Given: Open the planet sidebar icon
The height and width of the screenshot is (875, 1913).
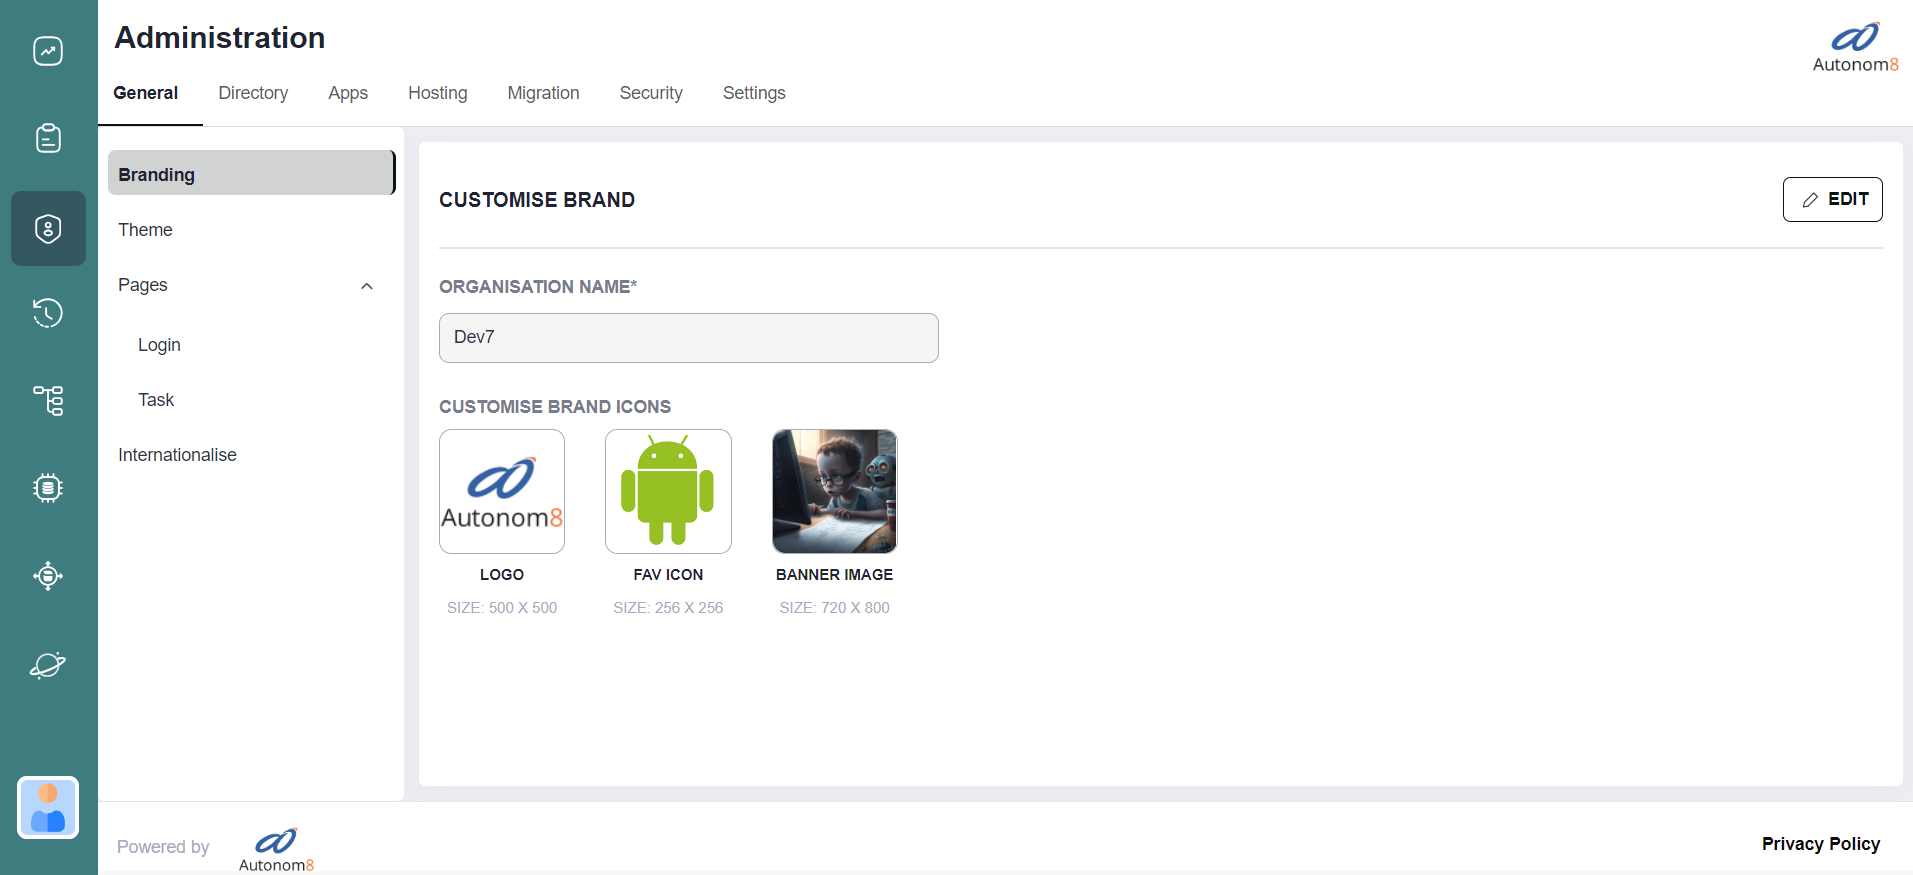Looking at the screenshot, I should click(48, 665).
